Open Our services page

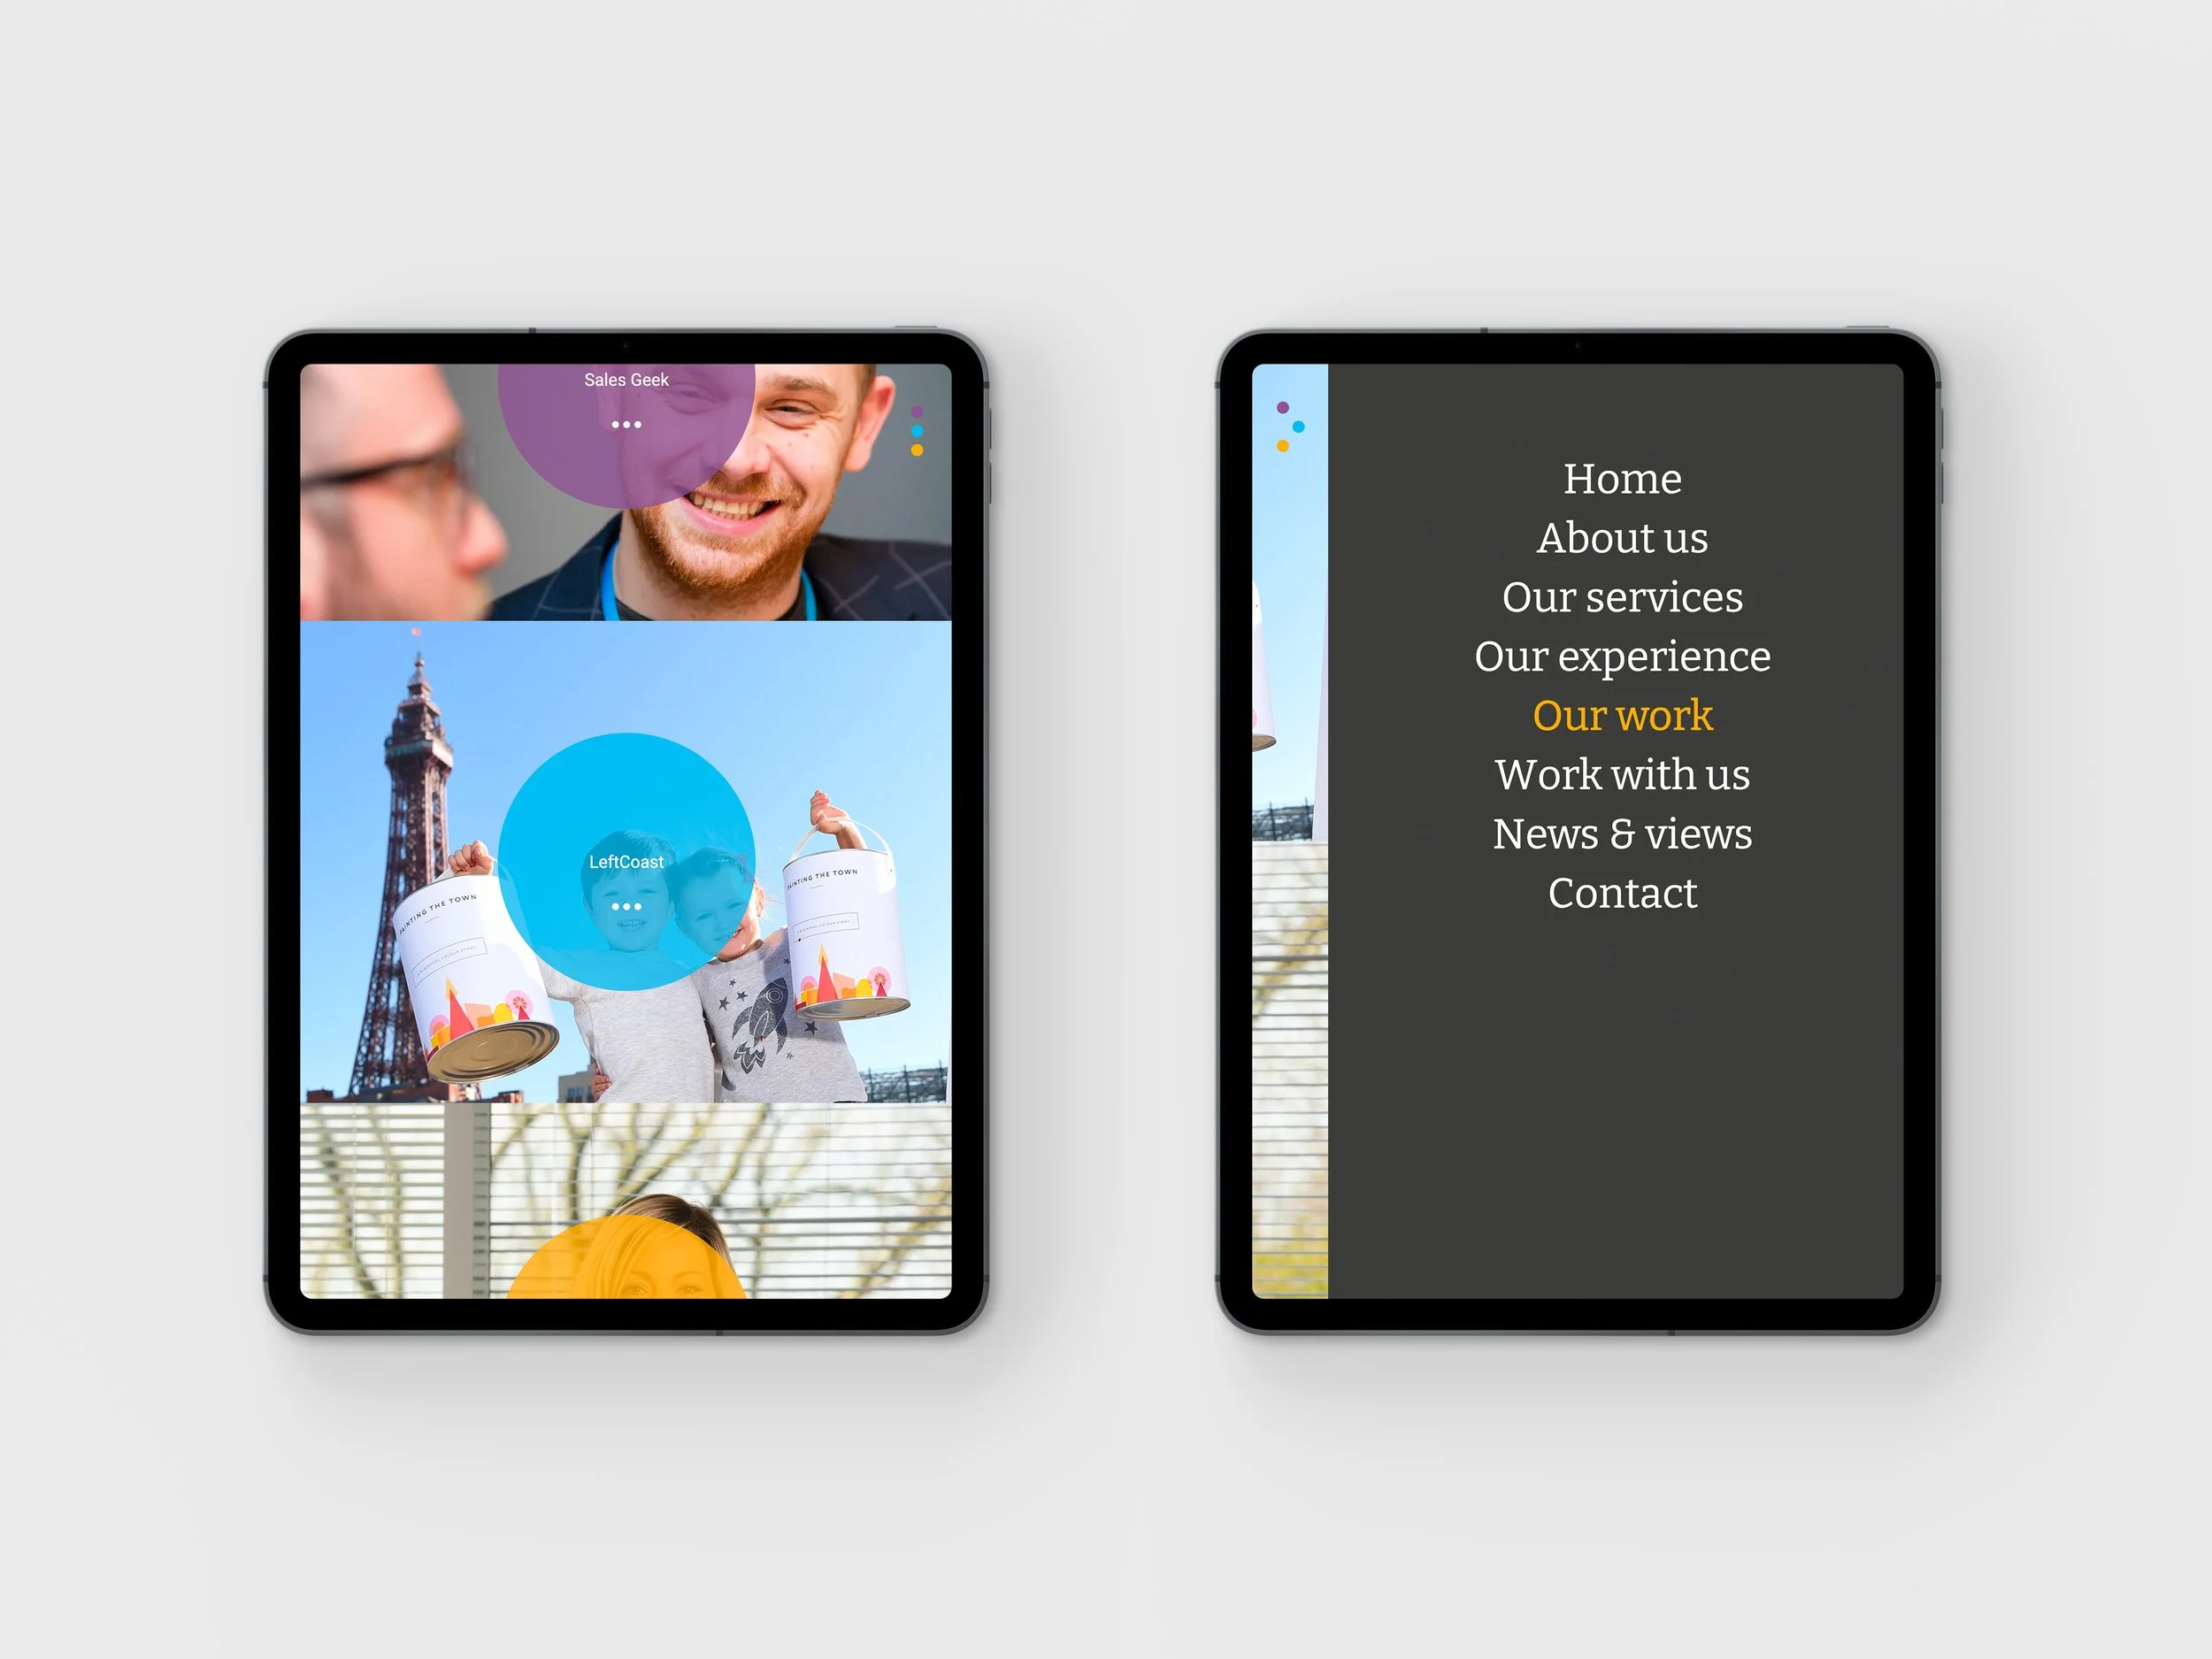[x=1621, y=597]
